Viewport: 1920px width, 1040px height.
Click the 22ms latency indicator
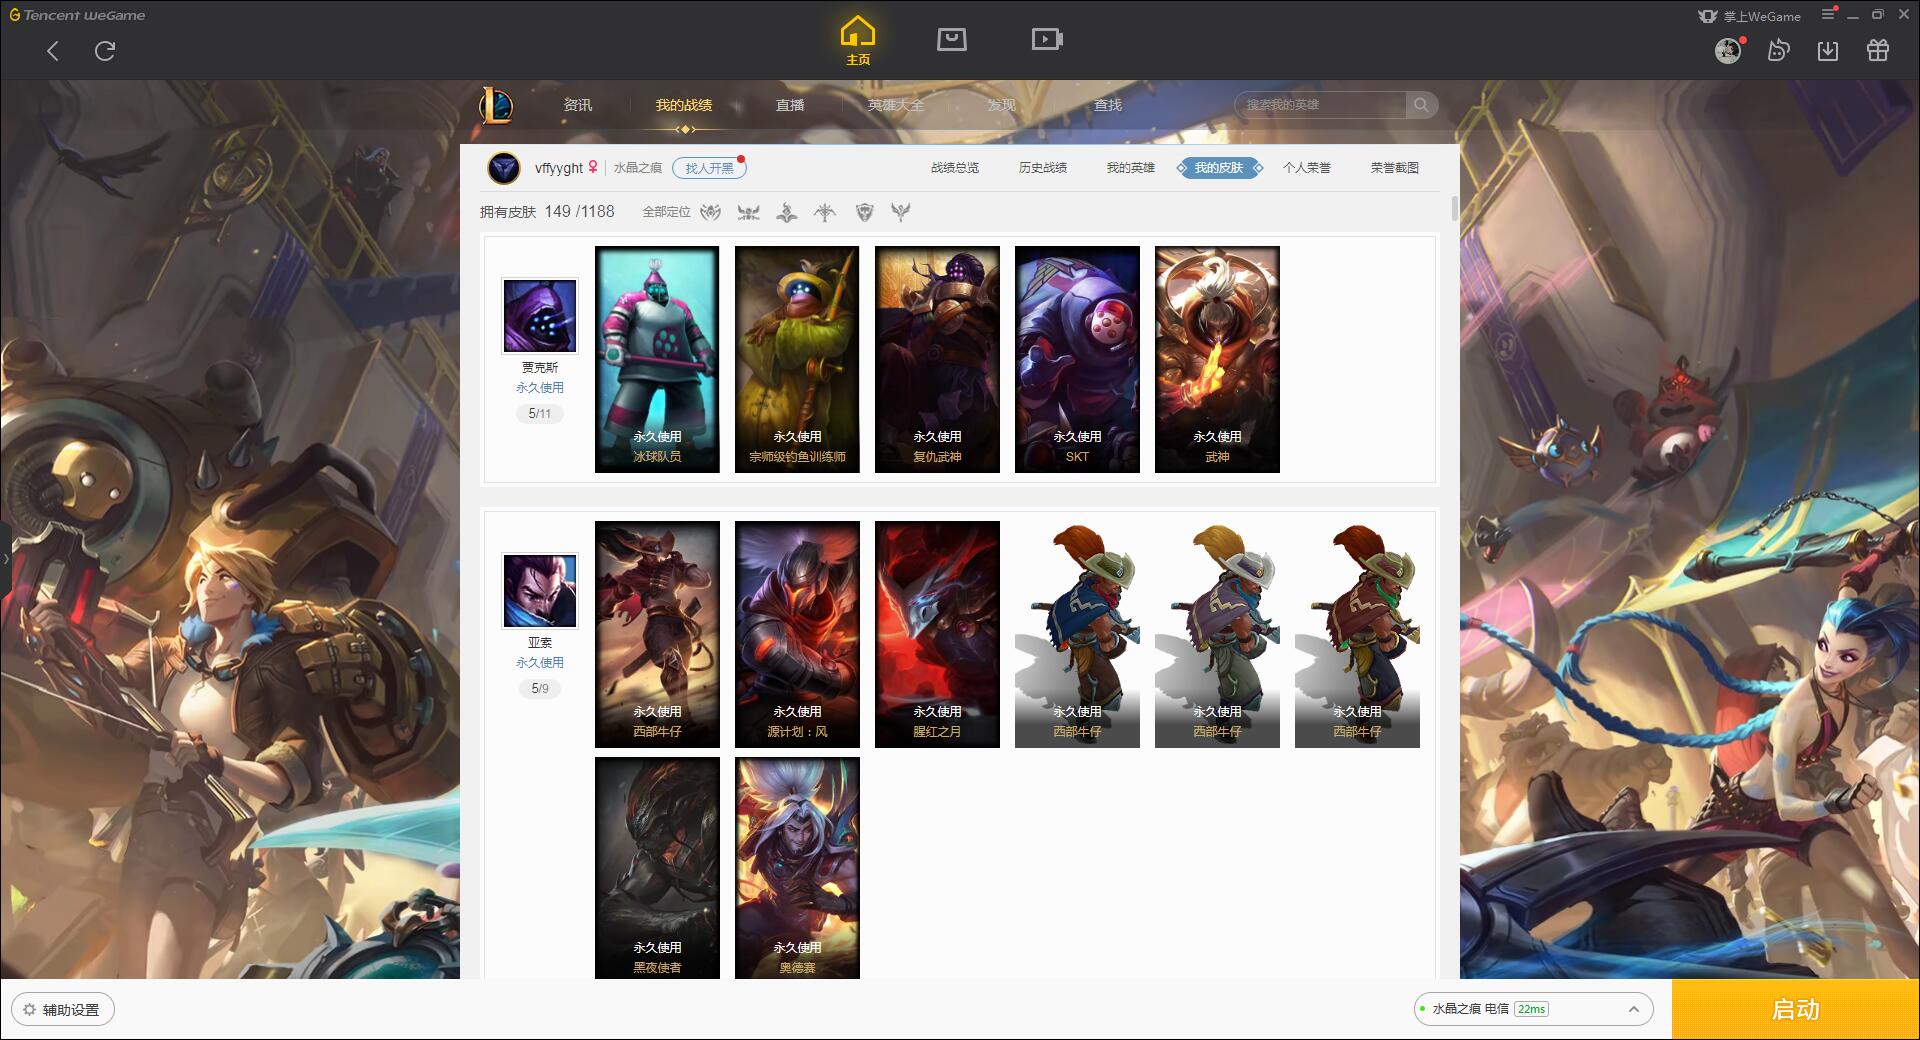1531,1009
